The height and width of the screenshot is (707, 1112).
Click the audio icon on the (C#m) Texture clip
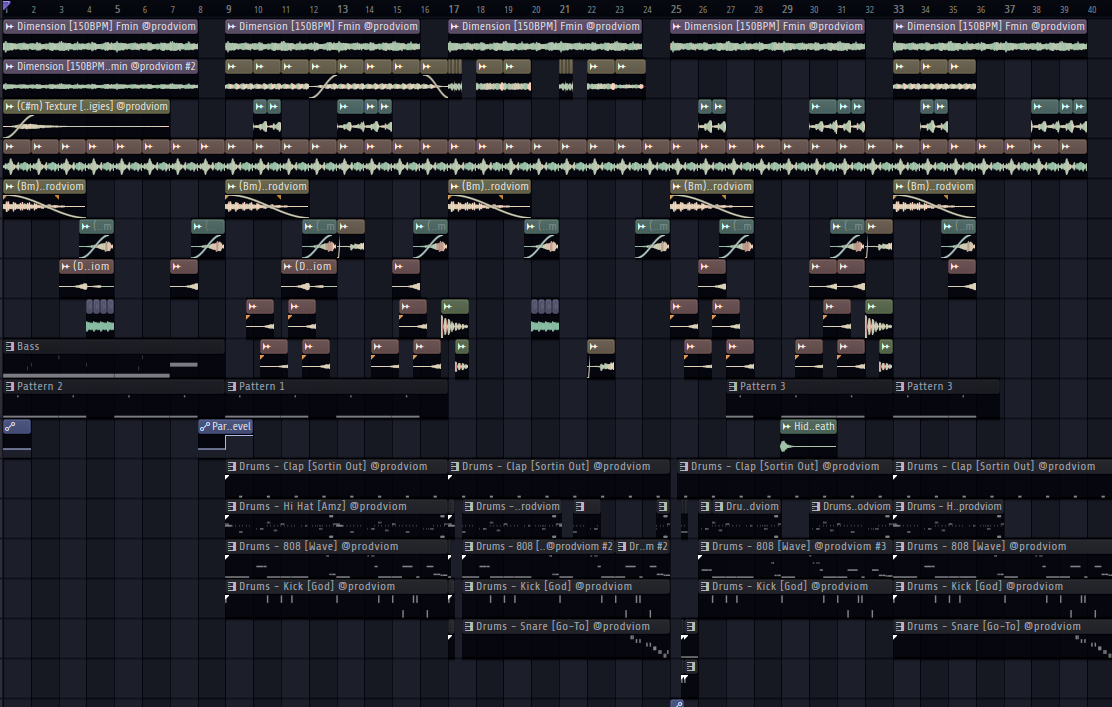pyautogui.click(x=10, y=107)
